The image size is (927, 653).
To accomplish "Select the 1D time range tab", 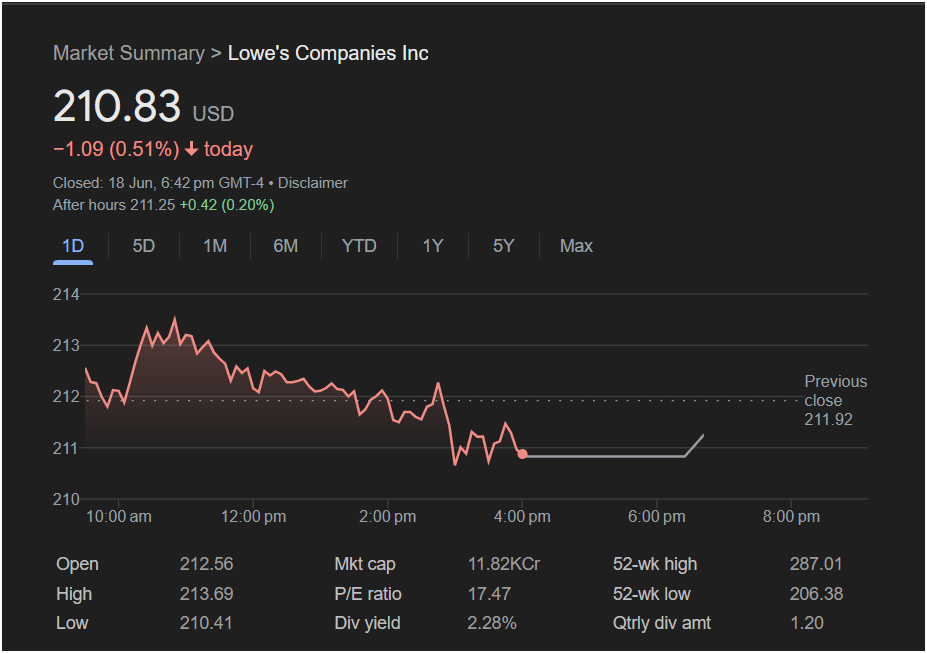I will (x=73, y=246).
